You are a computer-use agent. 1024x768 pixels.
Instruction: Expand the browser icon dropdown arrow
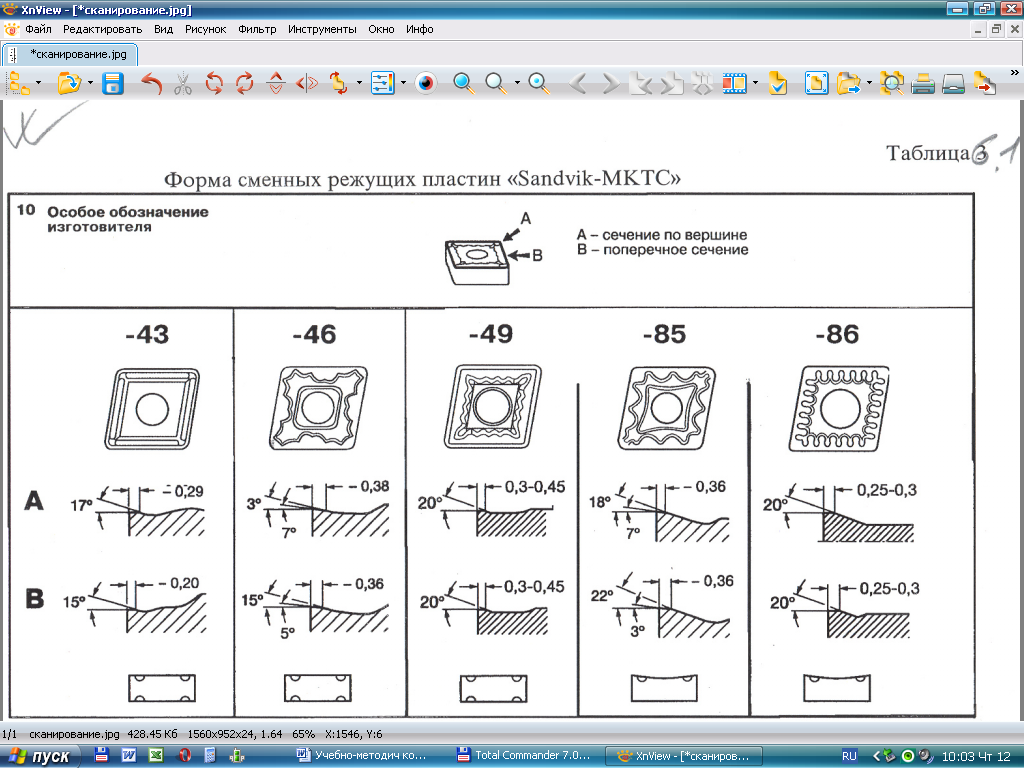(x=39, y=83)
